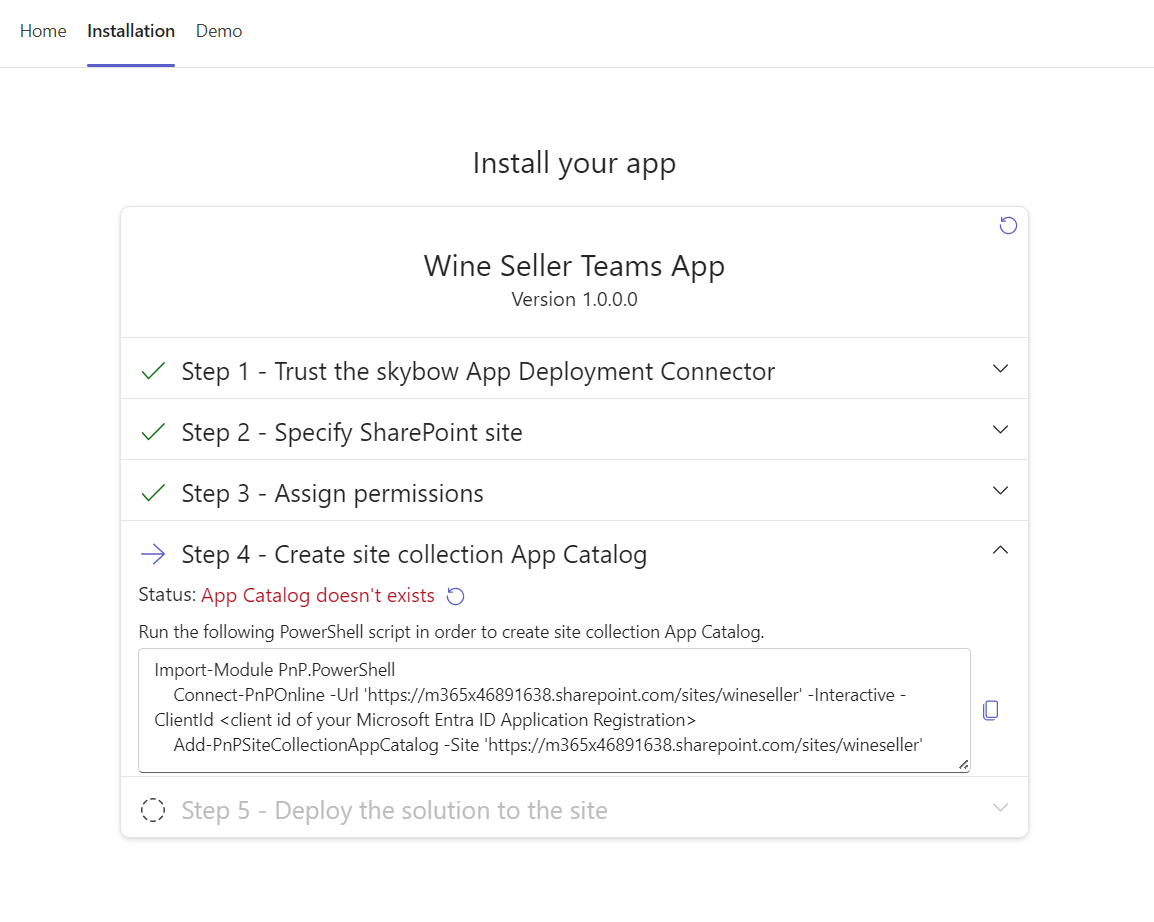The height and width of the screenshot is (922, 1154).
Task: Click the dashed circle icon beside Step 5
Action: click(153, 810)
